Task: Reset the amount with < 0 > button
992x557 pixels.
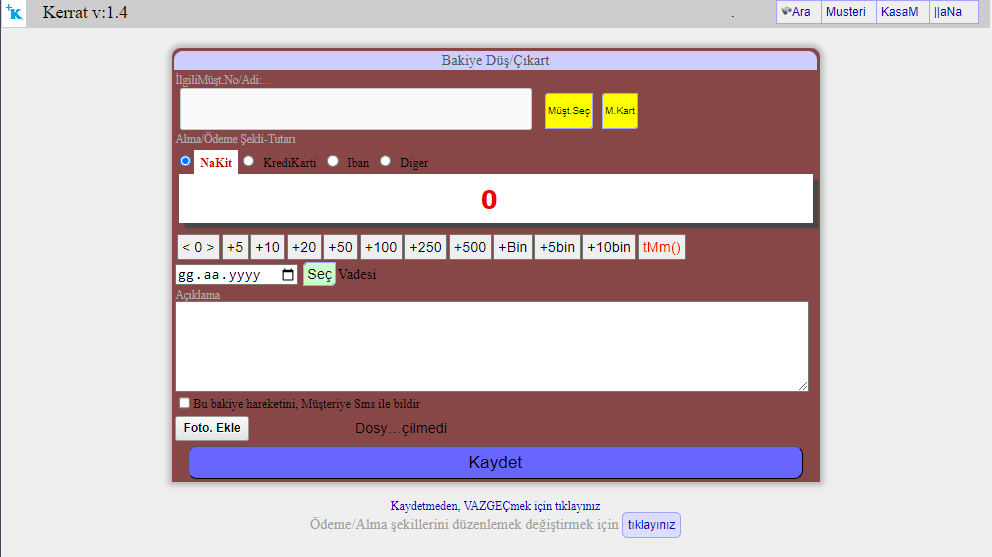Action: pos(198,247)
